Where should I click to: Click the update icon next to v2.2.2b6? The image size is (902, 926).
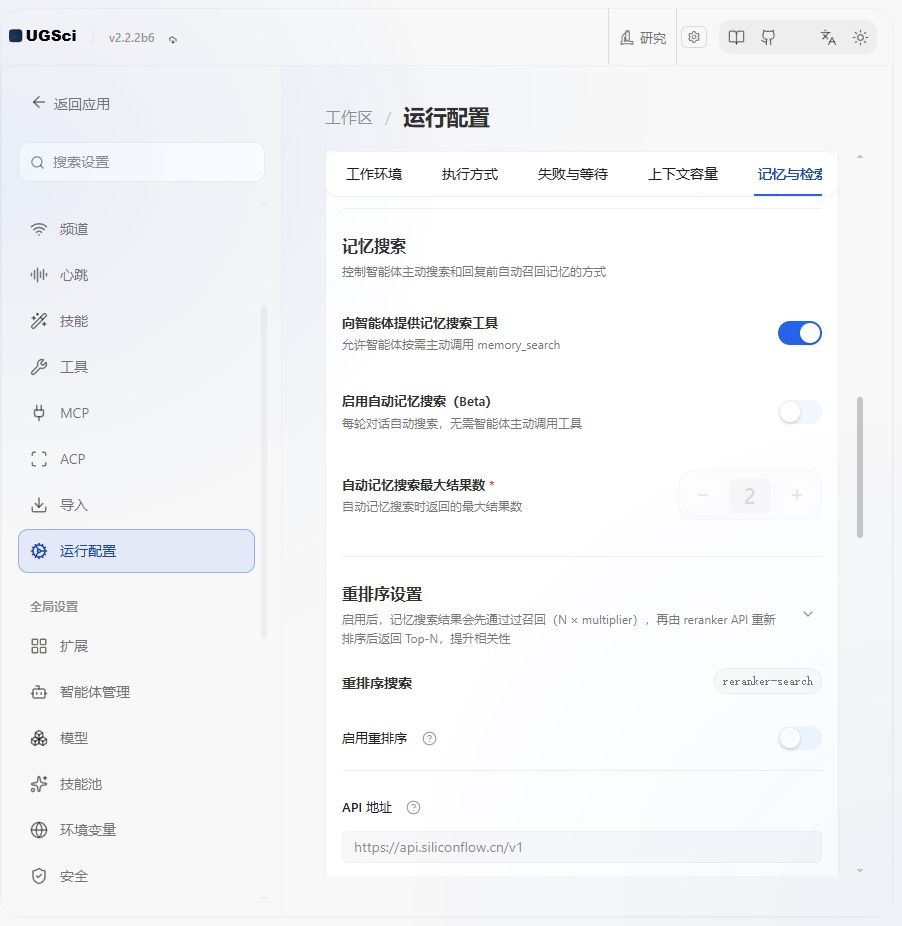click(x=172, y=40)
